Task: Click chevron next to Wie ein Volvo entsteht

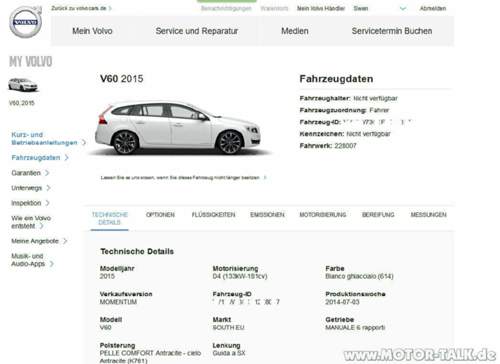Action: (x=41, y=226)
